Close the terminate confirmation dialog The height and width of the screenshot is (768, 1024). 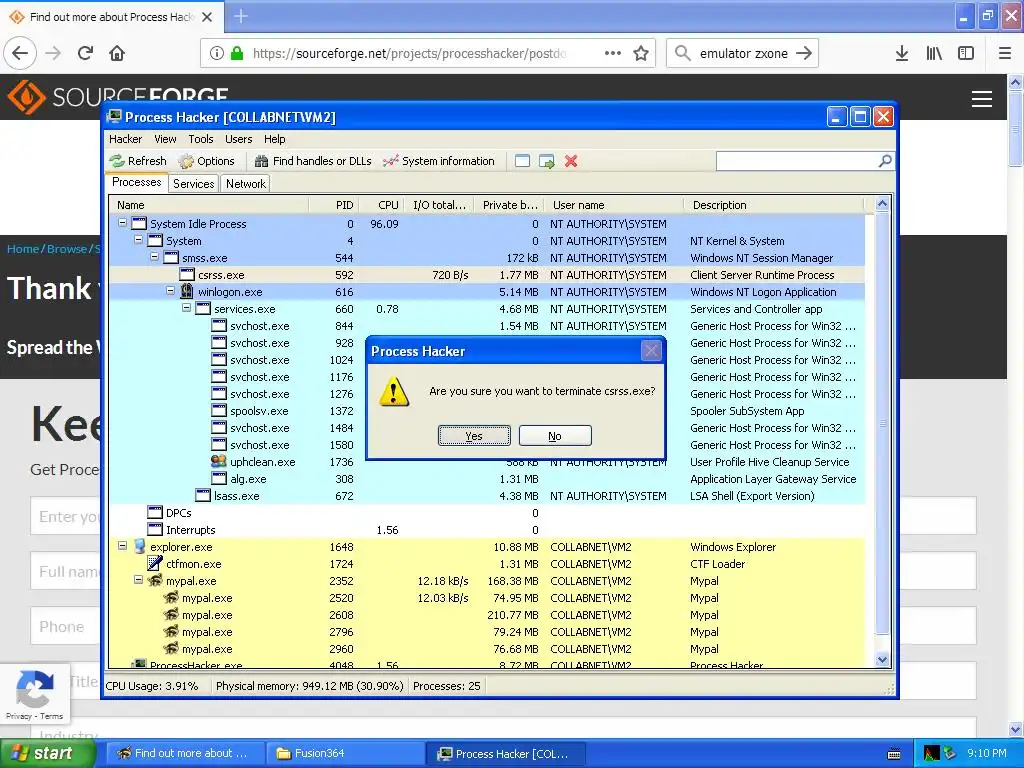(x=651, y=351)
